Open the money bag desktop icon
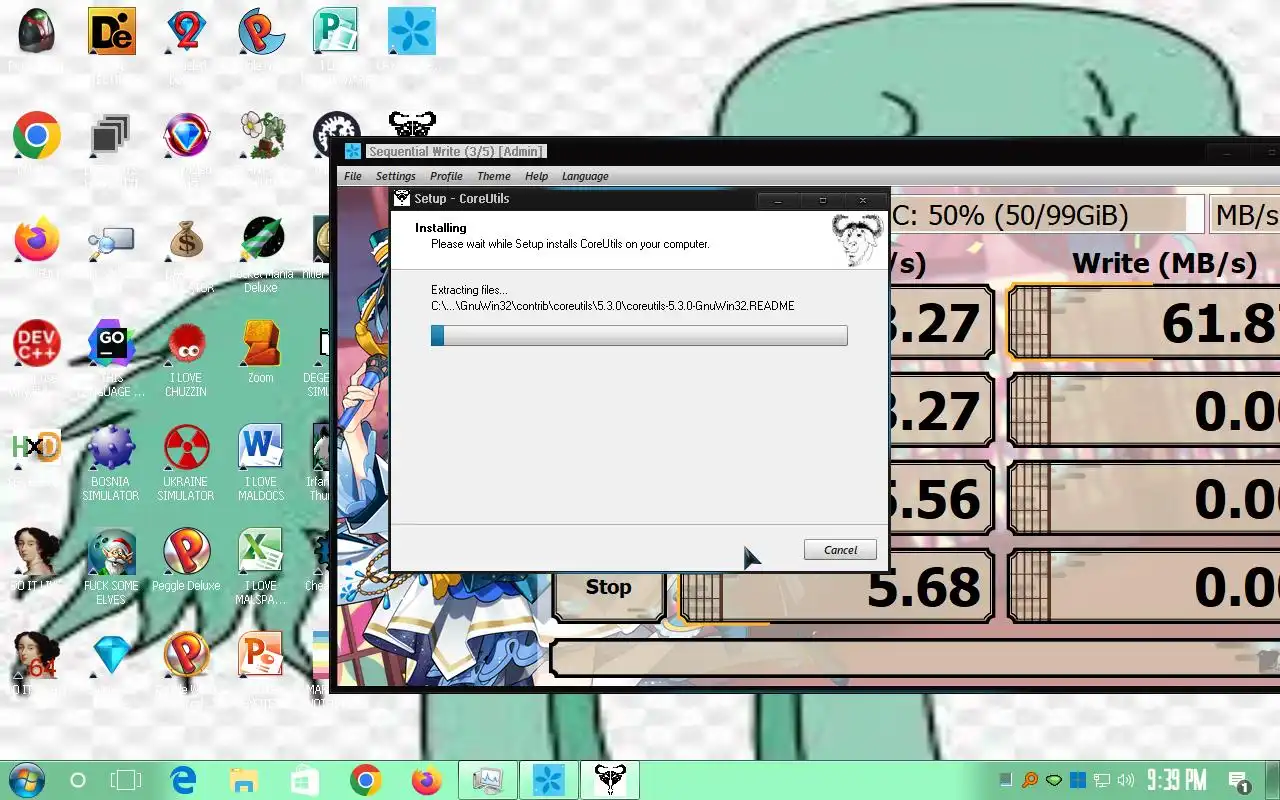The width and height of the screenshot is (1280, 800). 186,240
